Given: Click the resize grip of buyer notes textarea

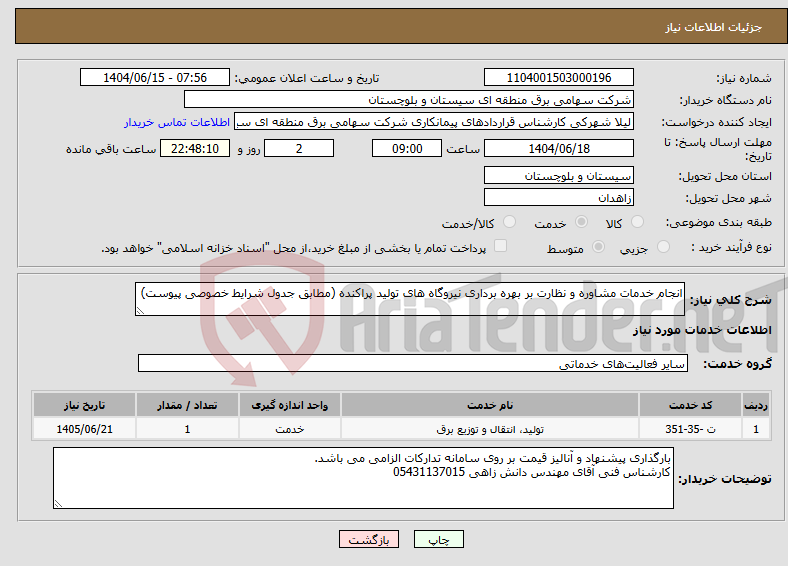Looking at the screenshot, I should click(58, 504).
